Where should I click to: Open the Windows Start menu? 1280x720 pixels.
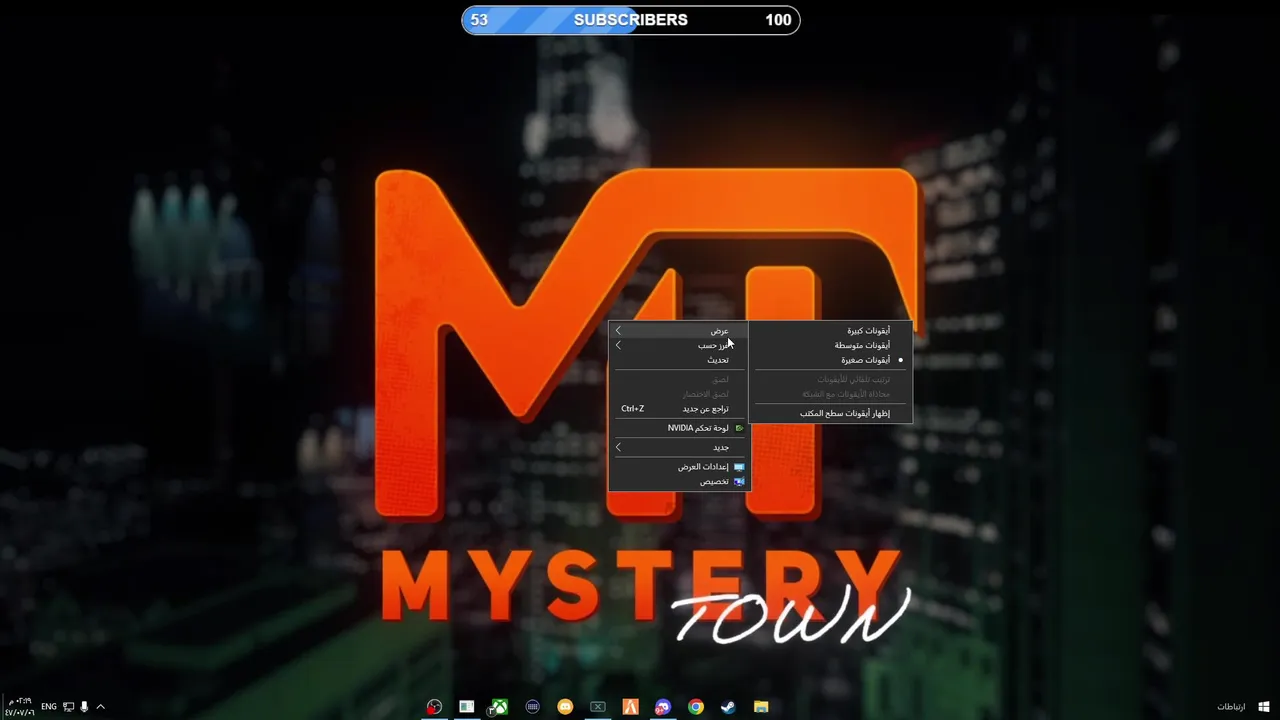pyautogui.click(x=1264, y=707)
